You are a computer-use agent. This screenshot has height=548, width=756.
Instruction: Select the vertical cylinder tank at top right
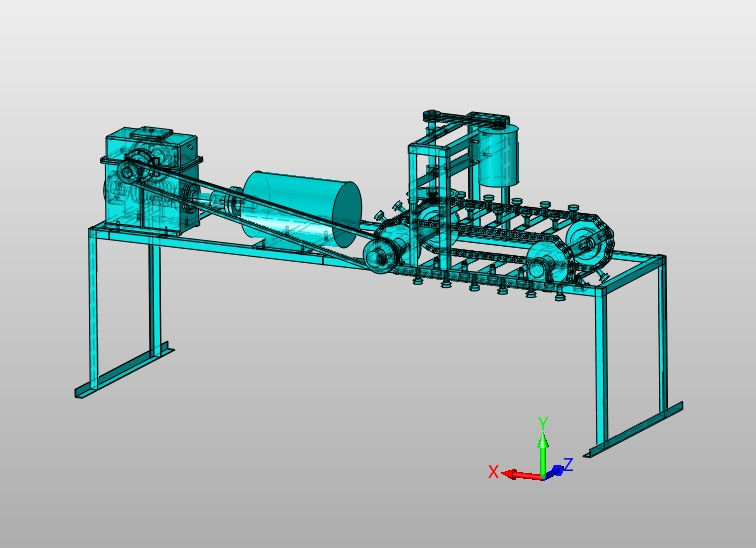(x=499, y=155)
